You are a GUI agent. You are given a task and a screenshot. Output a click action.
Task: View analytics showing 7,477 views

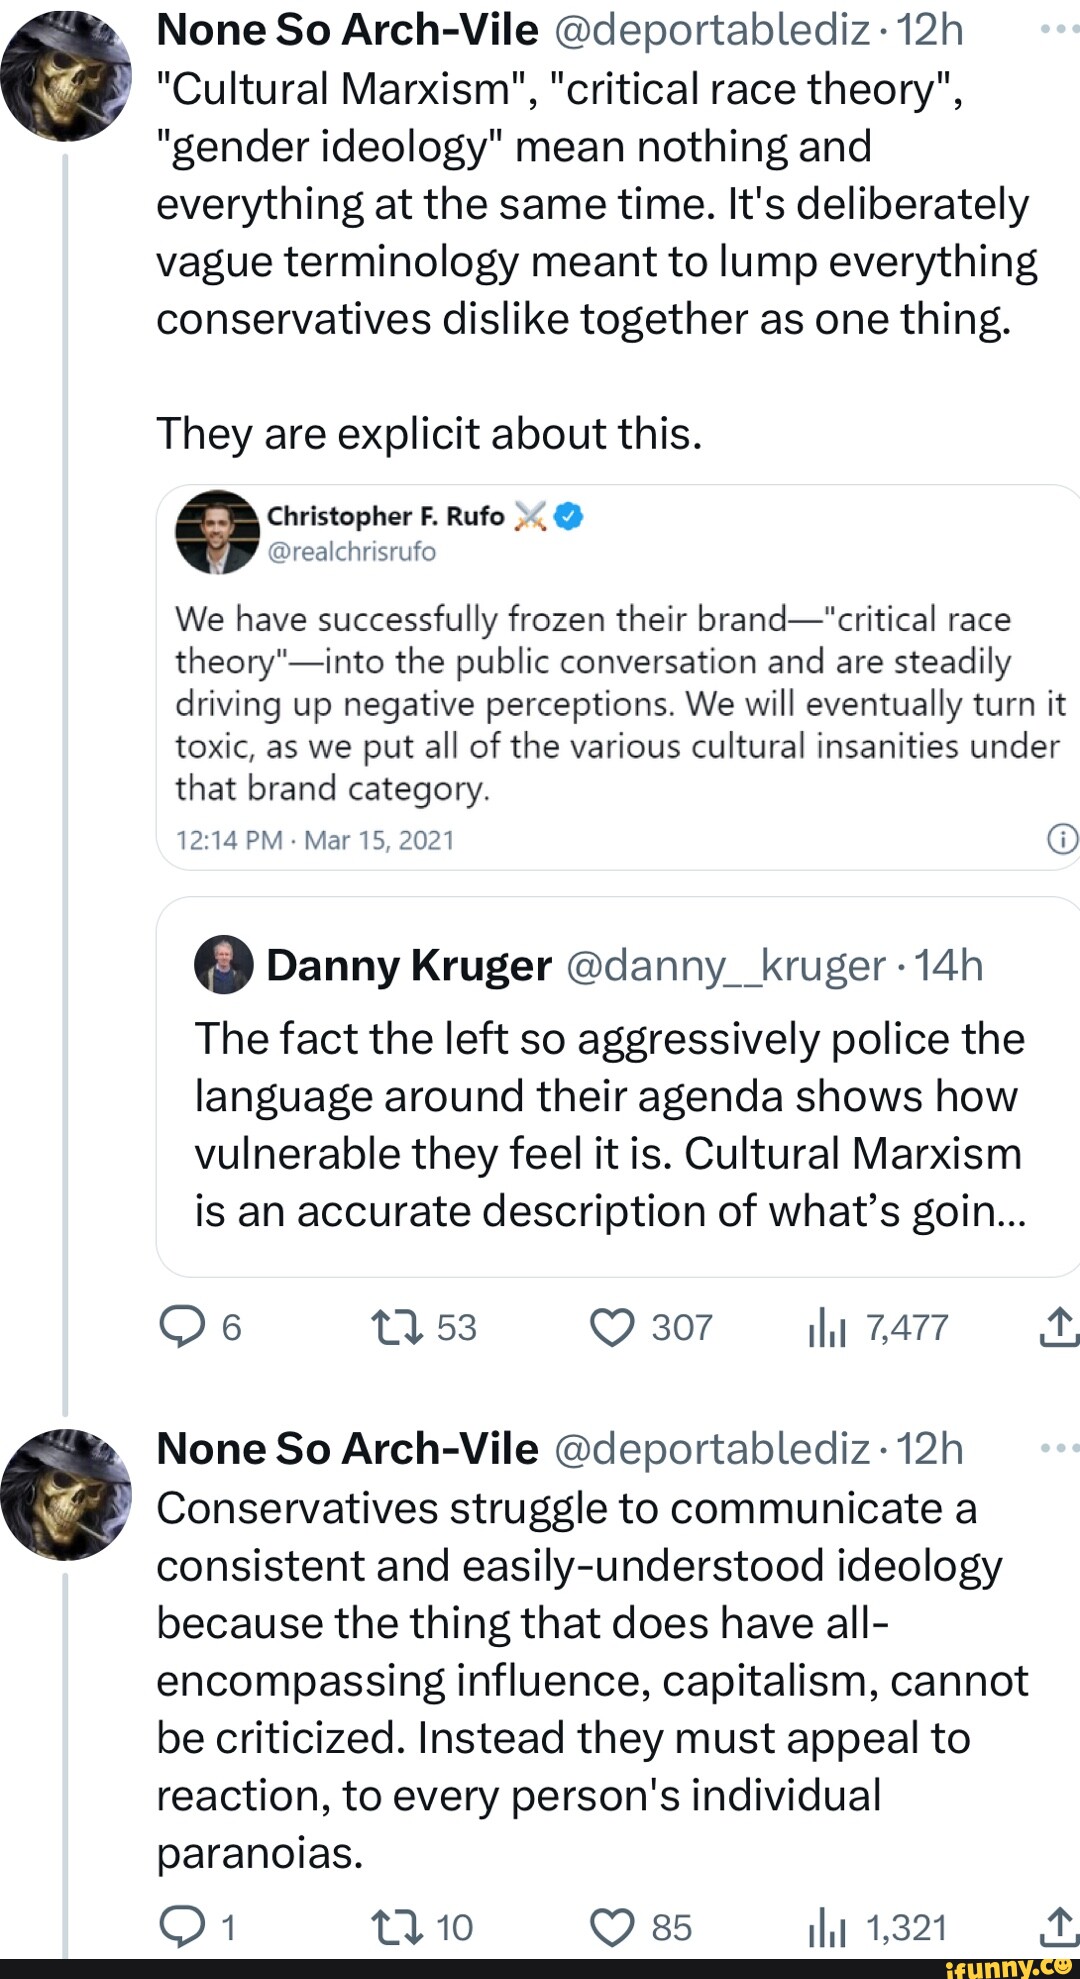(827, 1329)
